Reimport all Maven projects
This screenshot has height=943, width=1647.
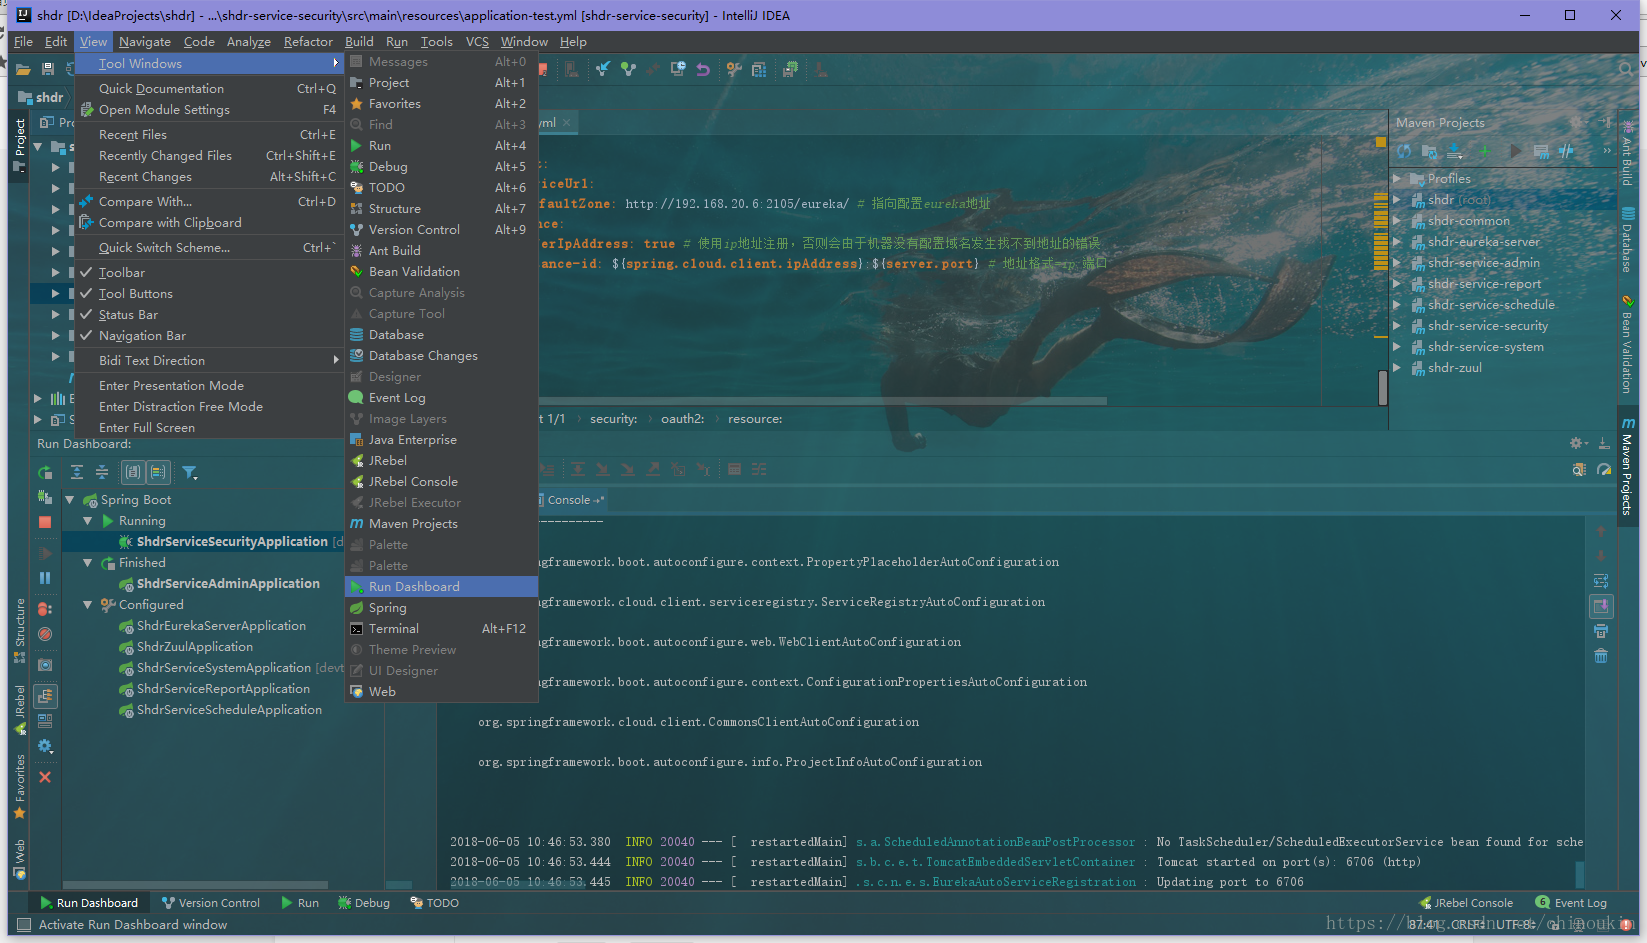coord(1404,151)
